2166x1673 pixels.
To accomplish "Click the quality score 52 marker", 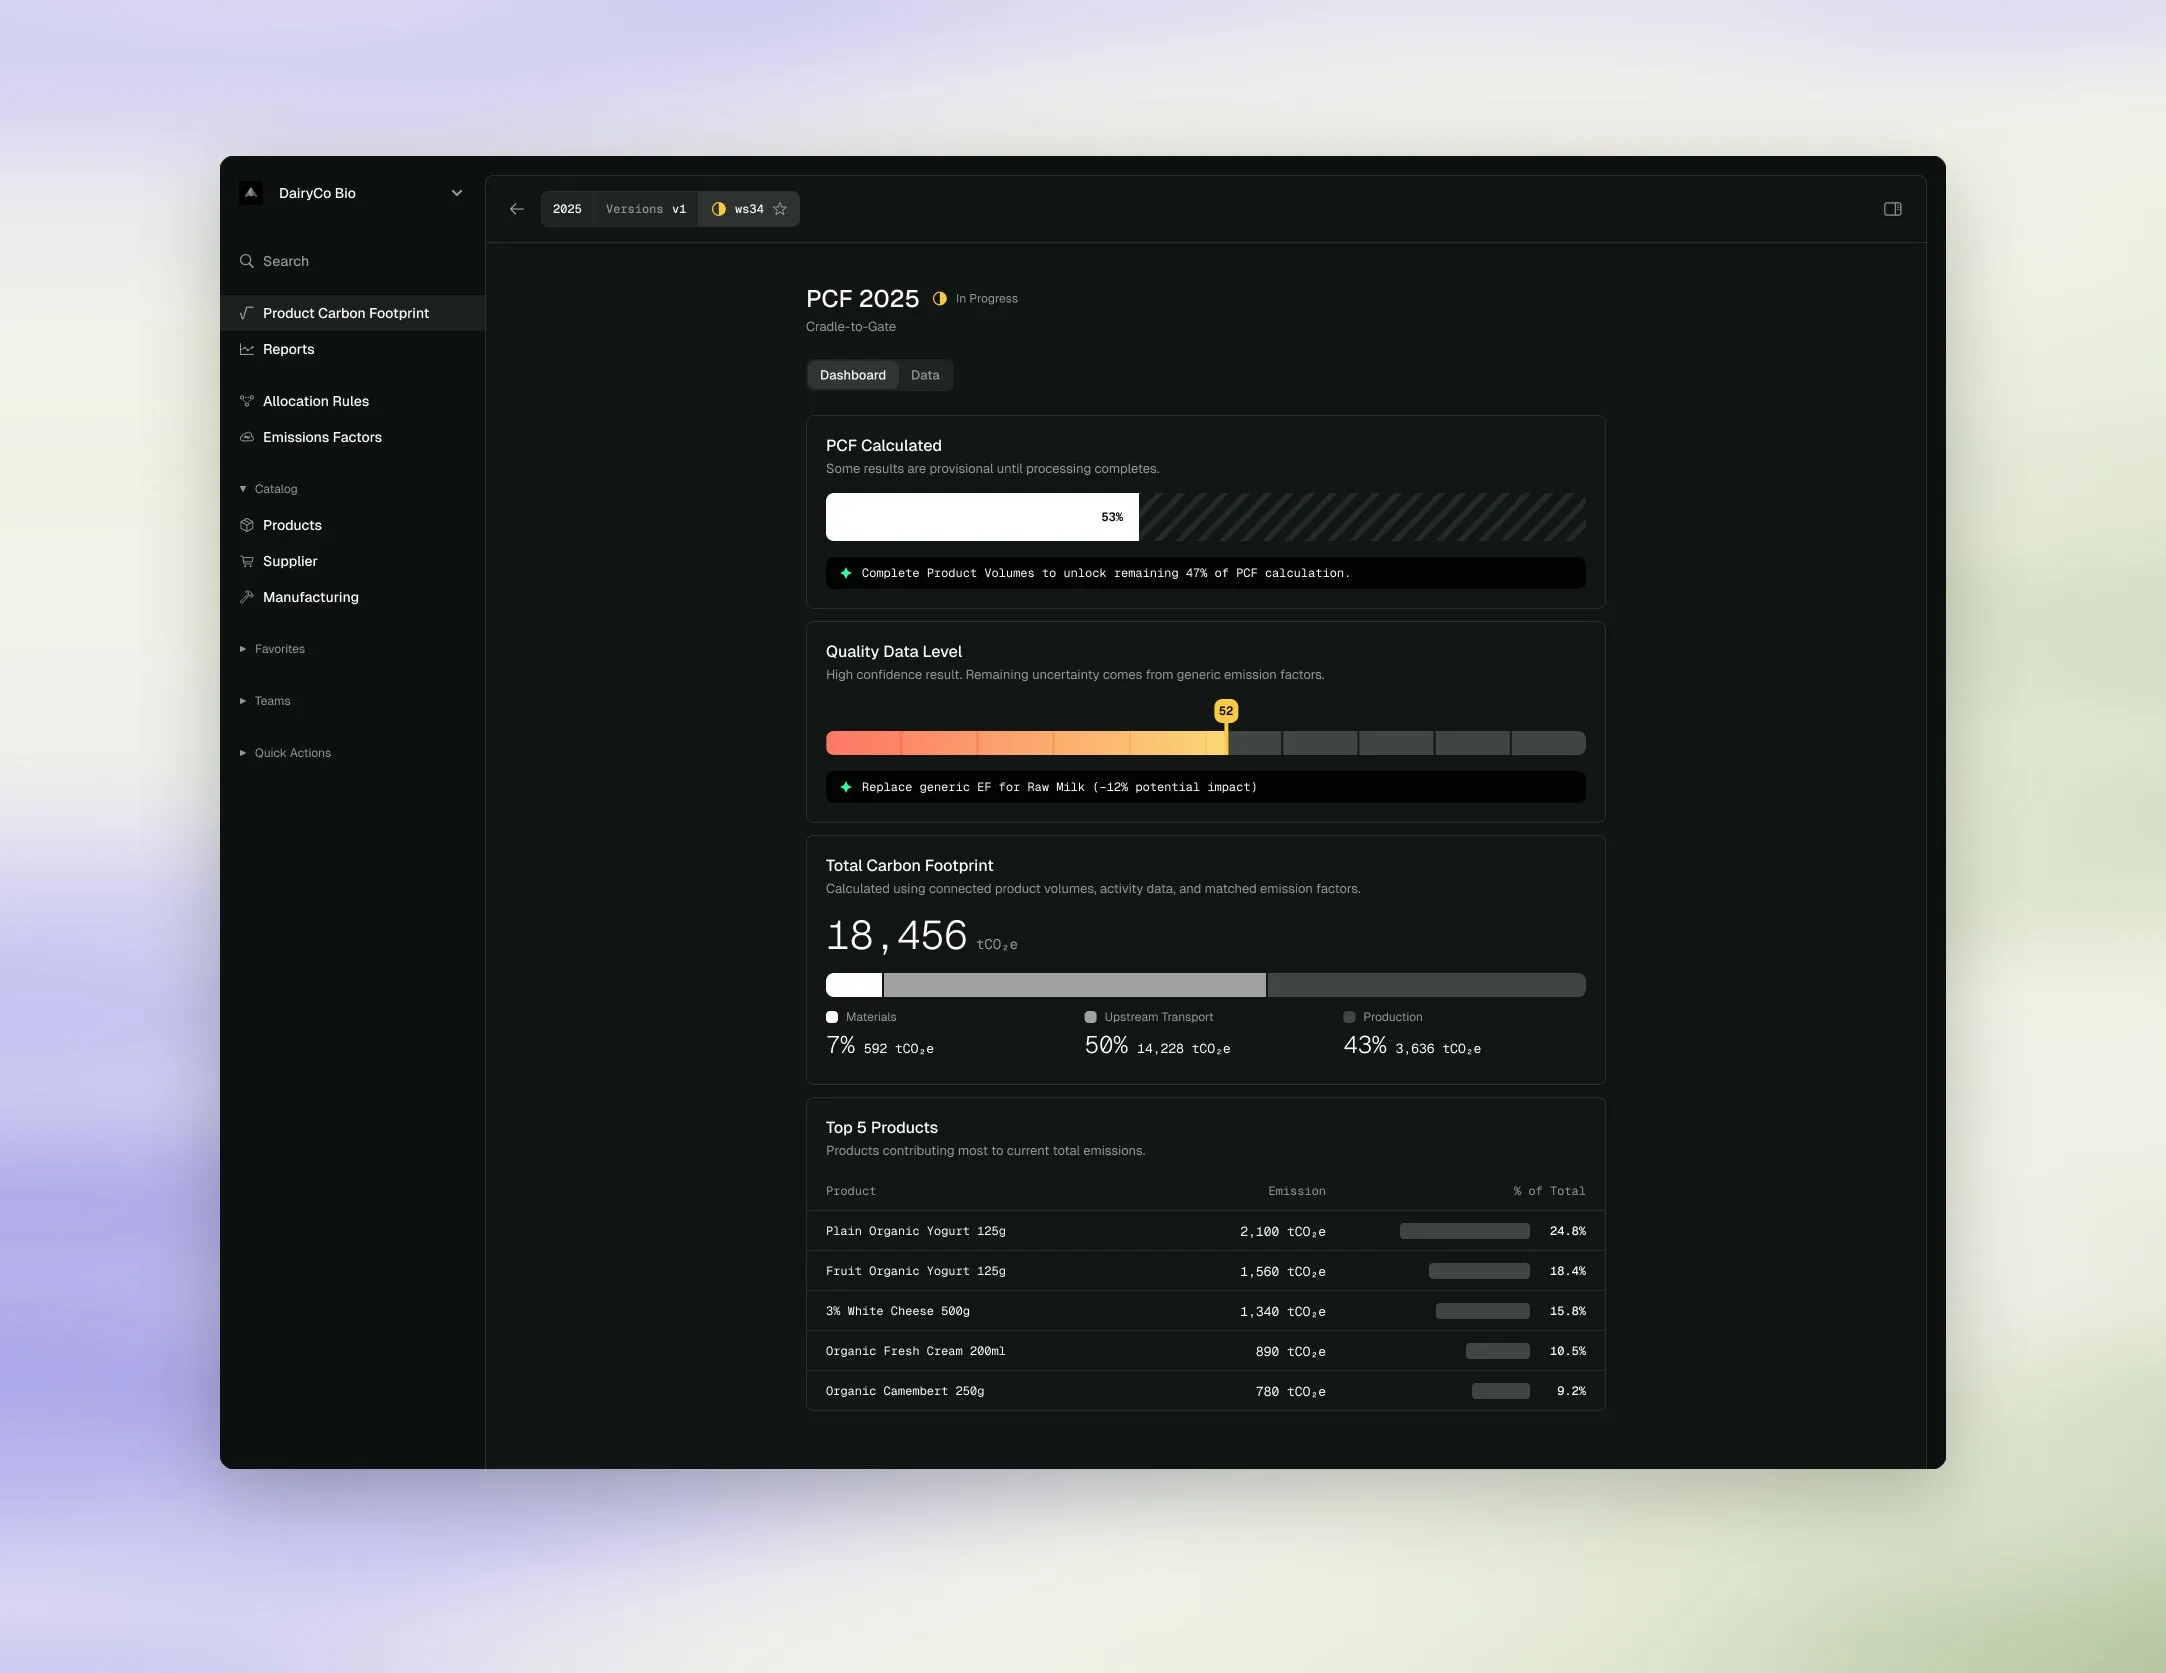I will pos(1226,711).
